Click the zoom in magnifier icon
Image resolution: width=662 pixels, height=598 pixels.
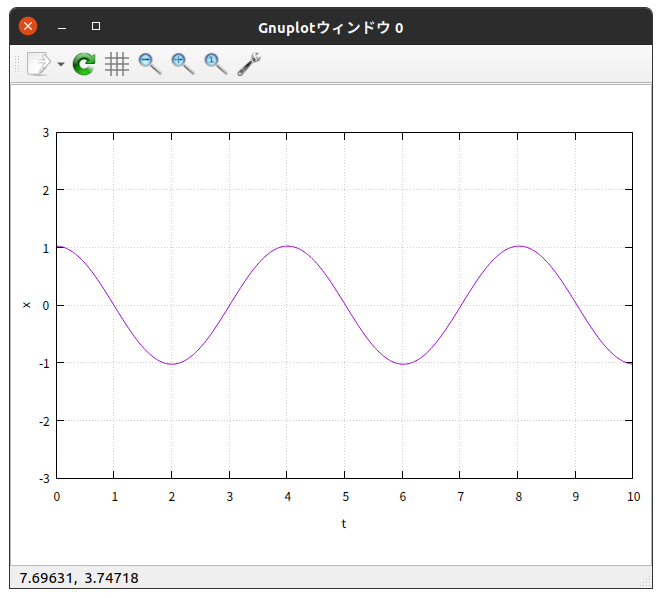tap(183, 64)
